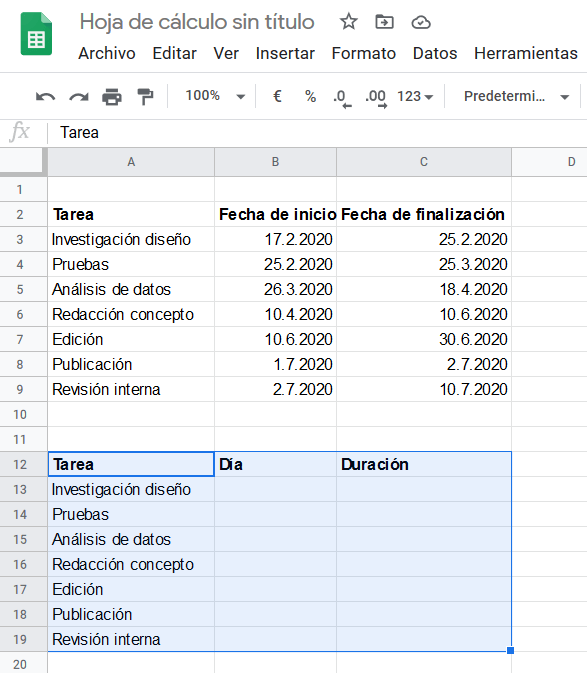587x673 pixels.
Task: Select 'Edición' cell in row 7
Action: pyautogui.click(x=131, y=339)
